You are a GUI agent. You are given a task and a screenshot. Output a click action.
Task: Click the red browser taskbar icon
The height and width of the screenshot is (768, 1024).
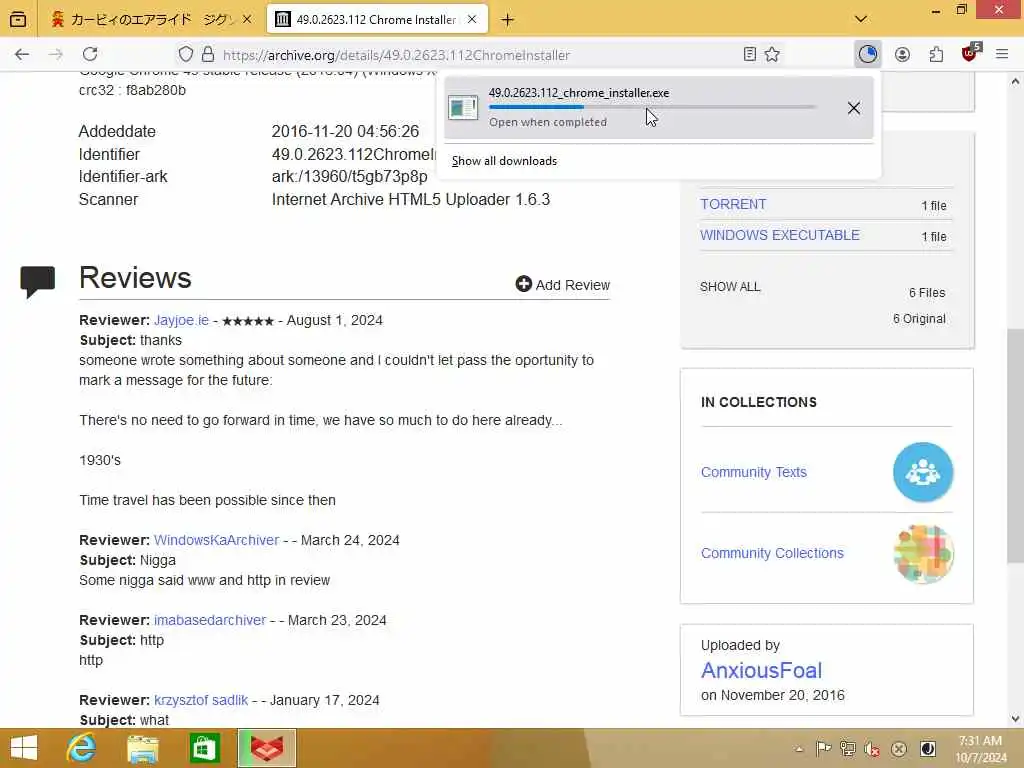[x=267, y=748]
